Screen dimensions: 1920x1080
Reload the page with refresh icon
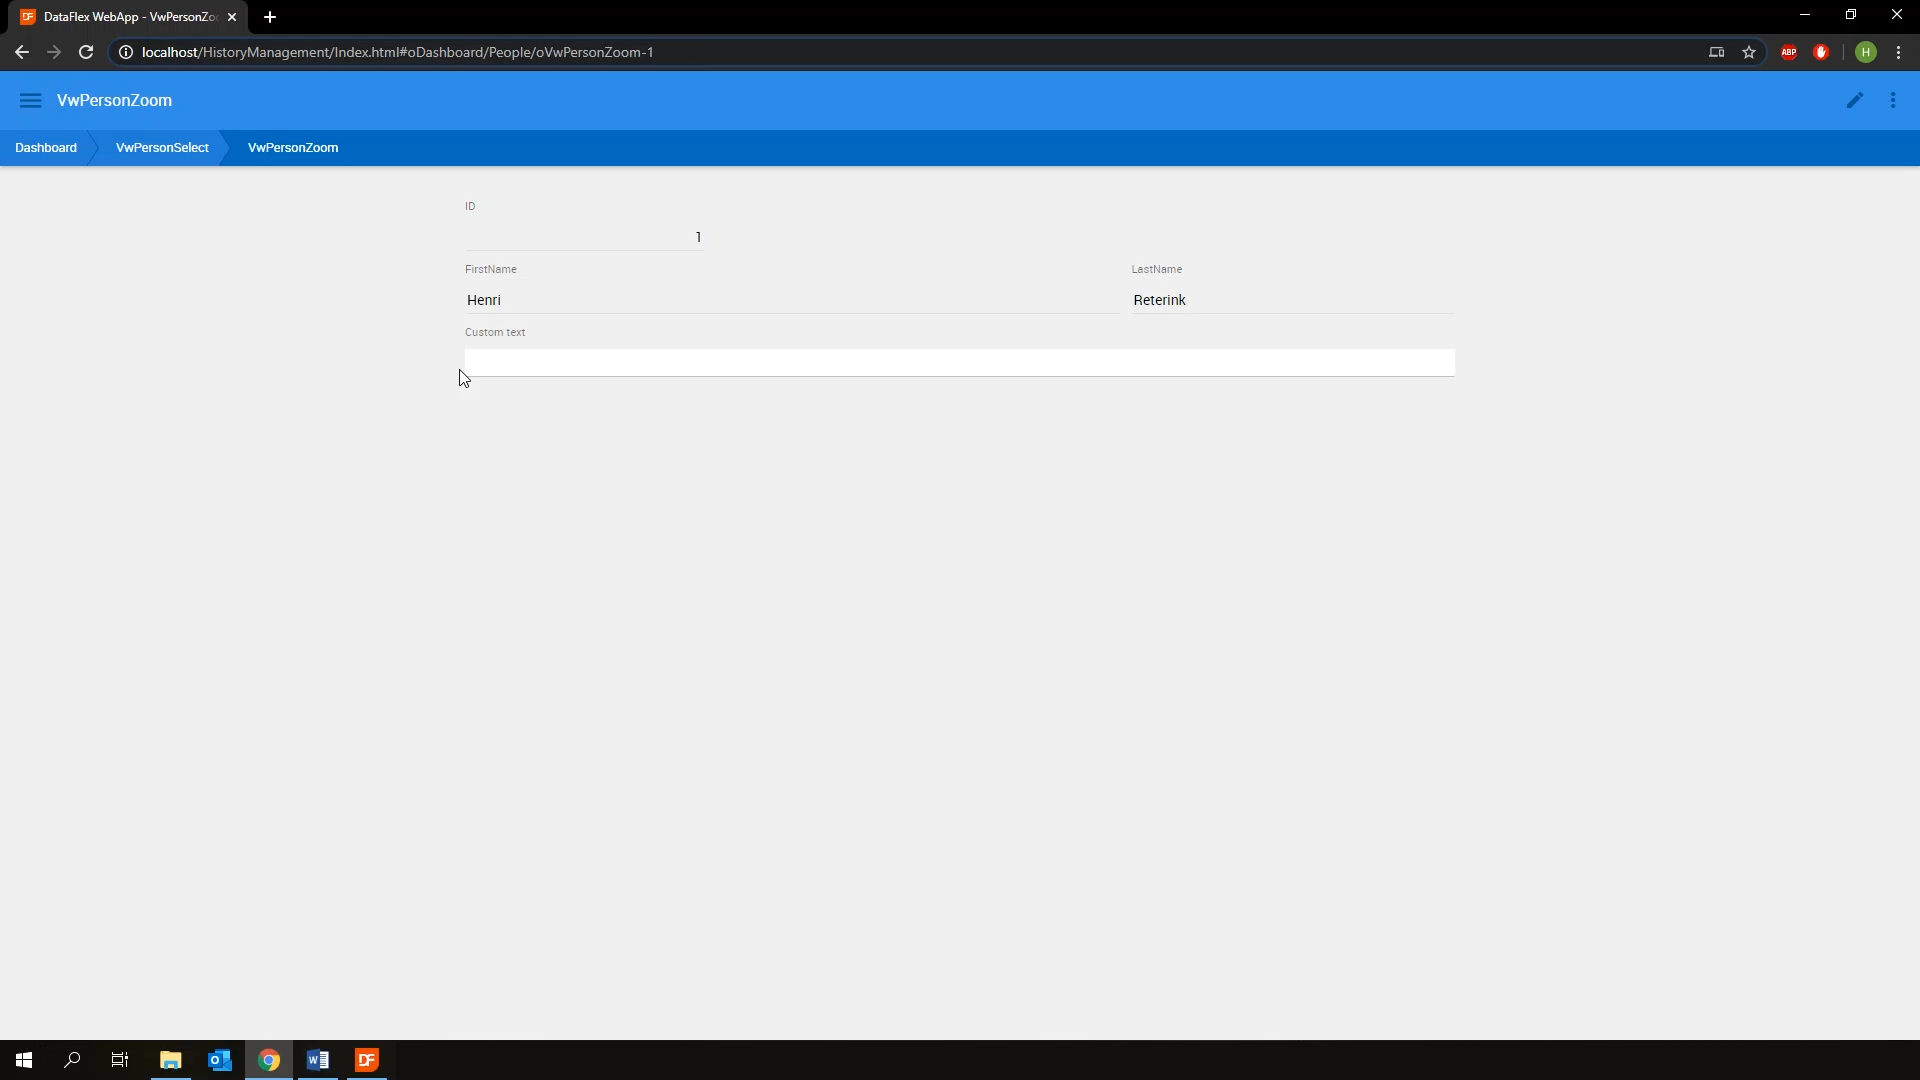pyautogui.click(x=86, y=52)
